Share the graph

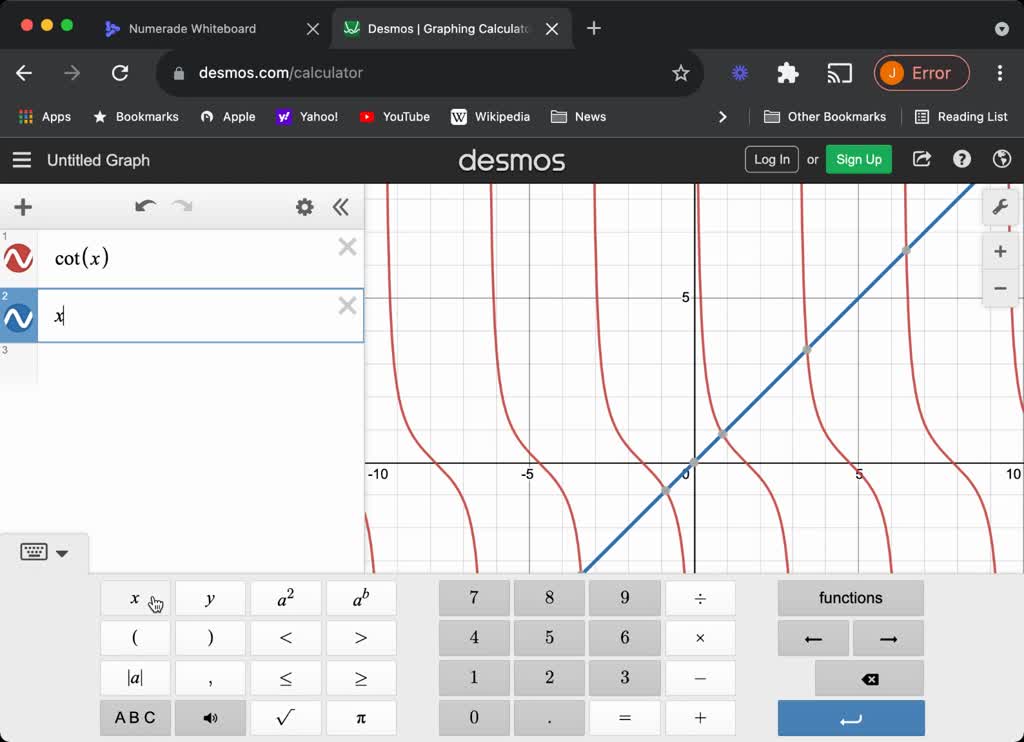(921, 159)
